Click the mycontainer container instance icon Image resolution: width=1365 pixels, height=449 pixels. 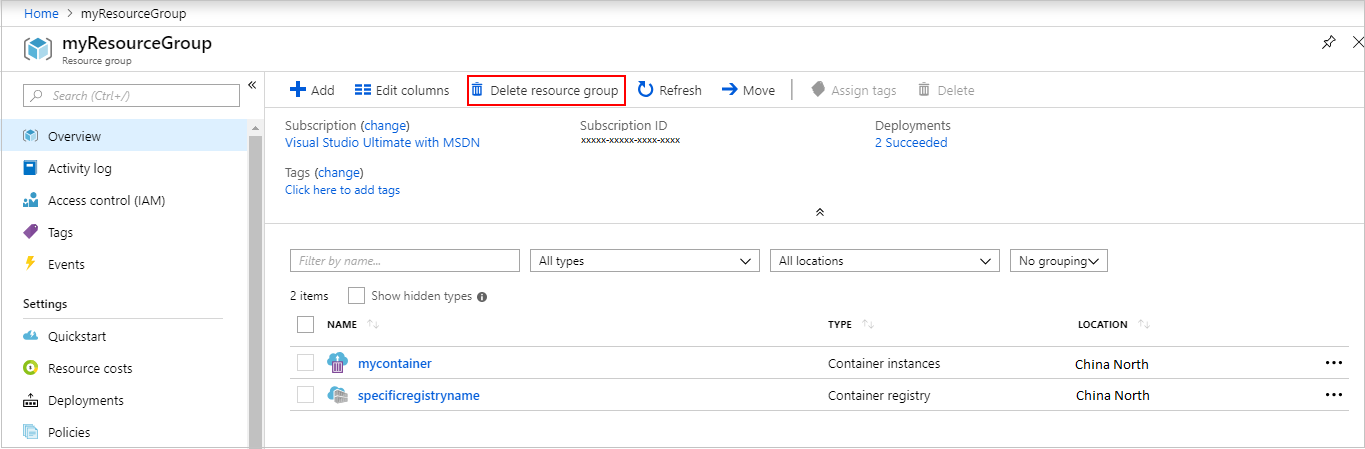[x=337, y=363]
